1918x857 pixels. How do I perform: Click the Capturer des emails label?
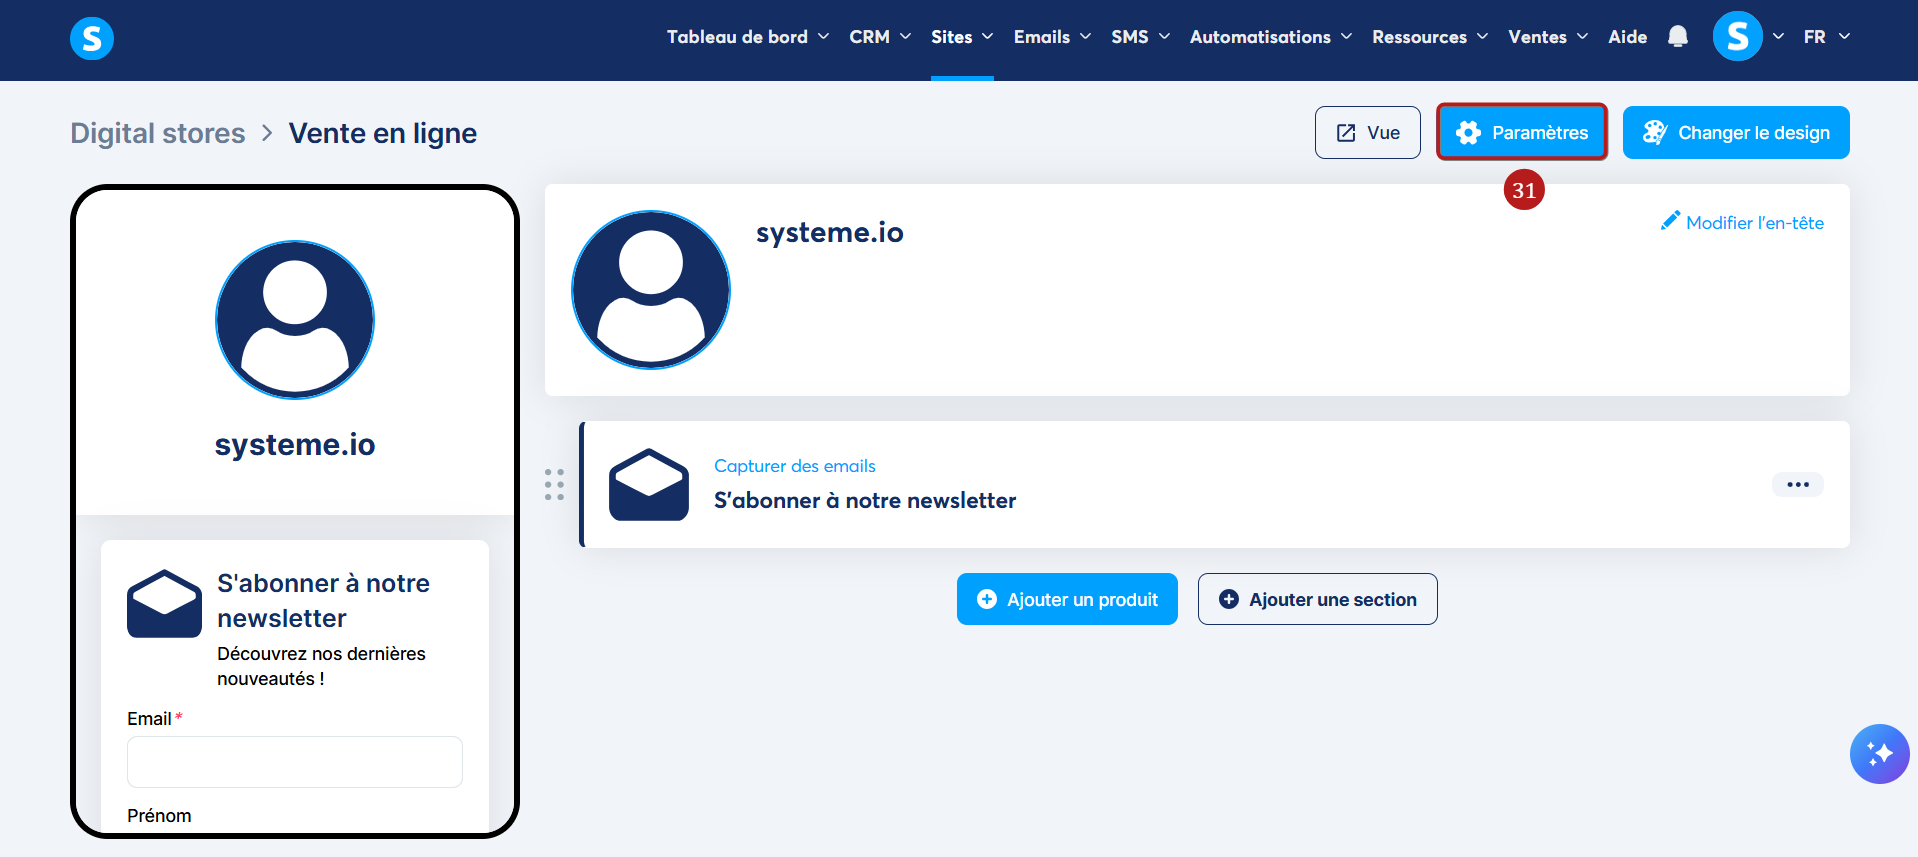click(795, 466)
